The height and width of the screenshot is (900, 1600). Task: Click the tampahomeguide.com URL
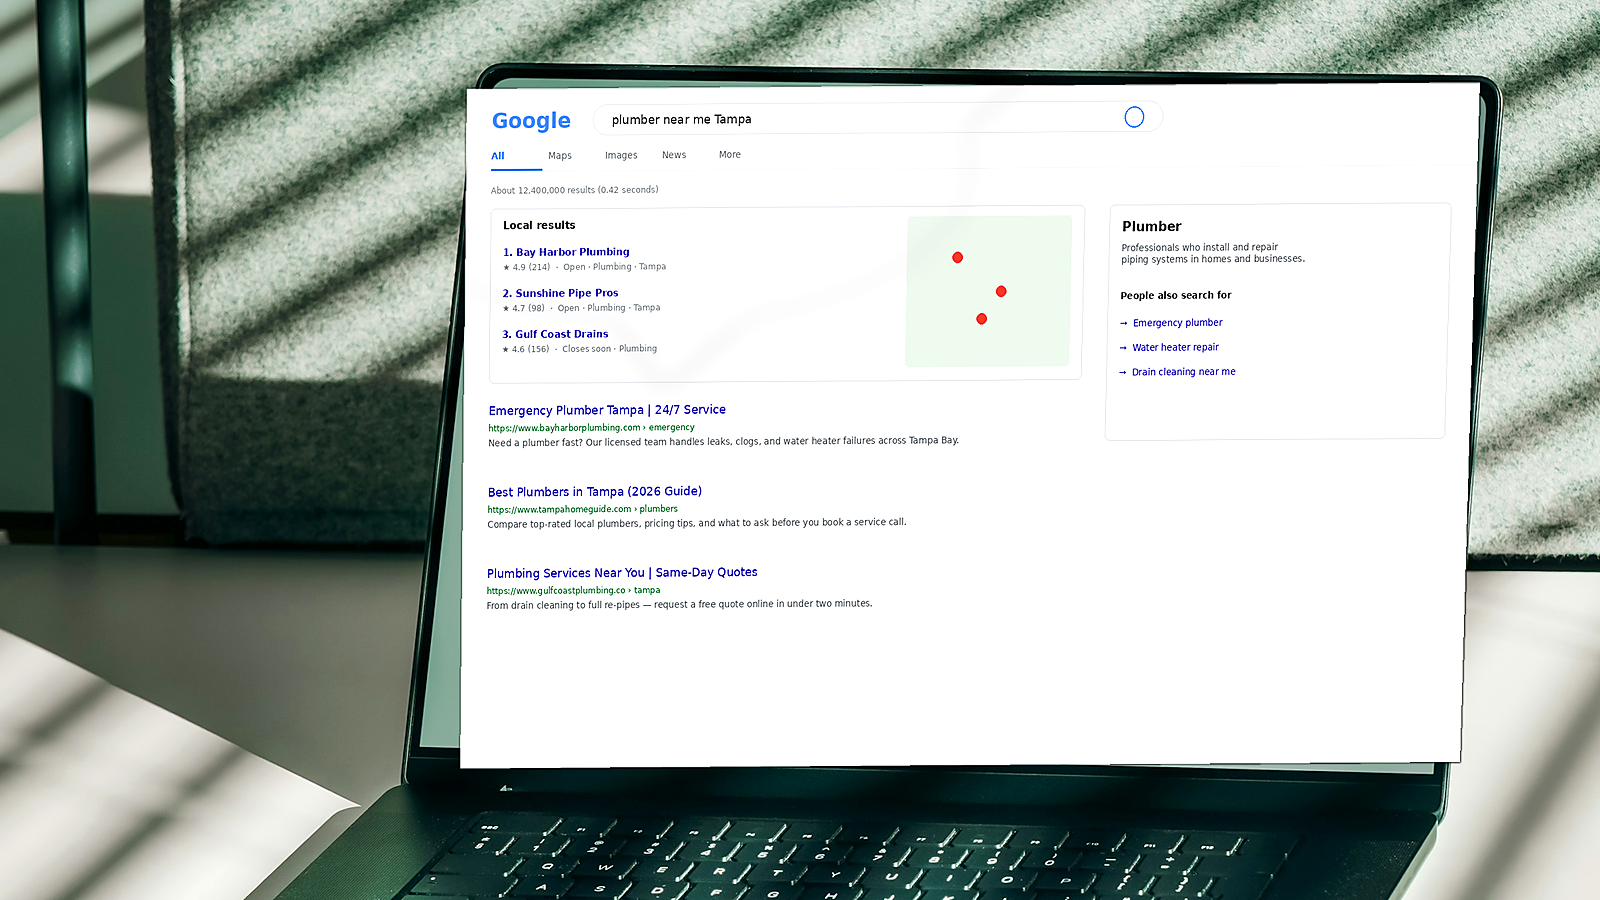[x=582, y=509]
